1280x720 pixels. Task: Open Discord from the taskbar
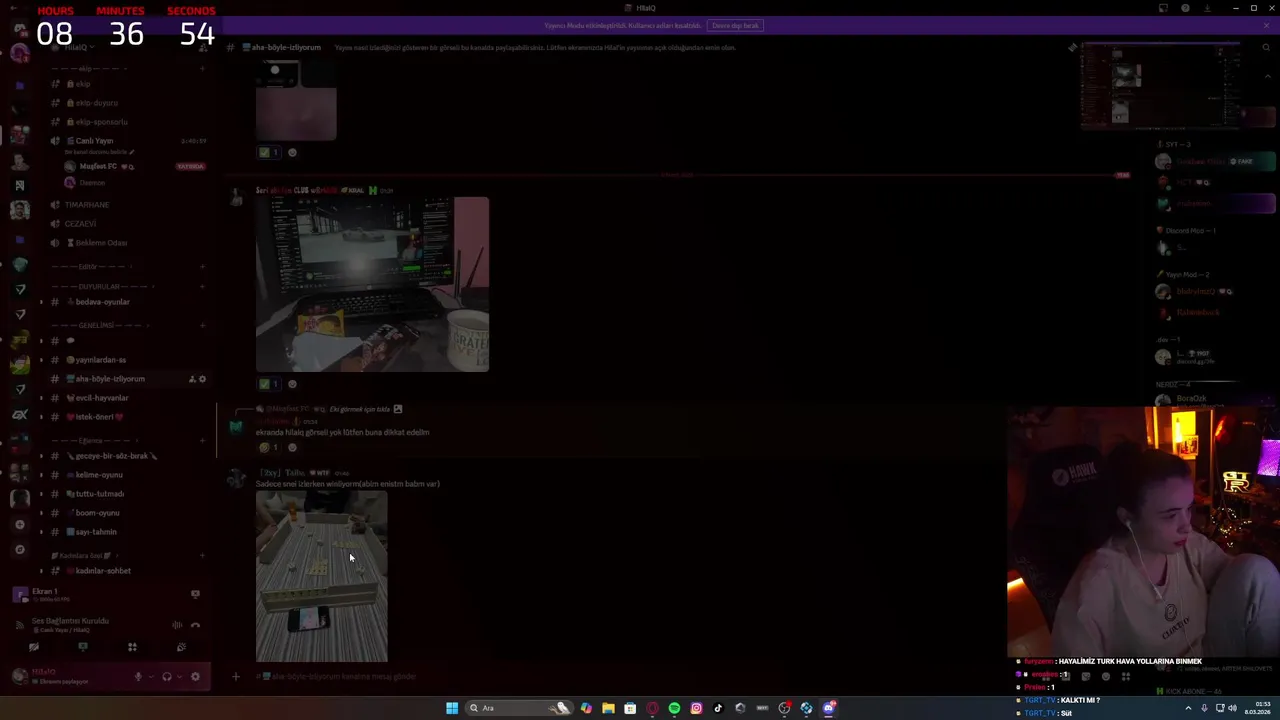829,708
